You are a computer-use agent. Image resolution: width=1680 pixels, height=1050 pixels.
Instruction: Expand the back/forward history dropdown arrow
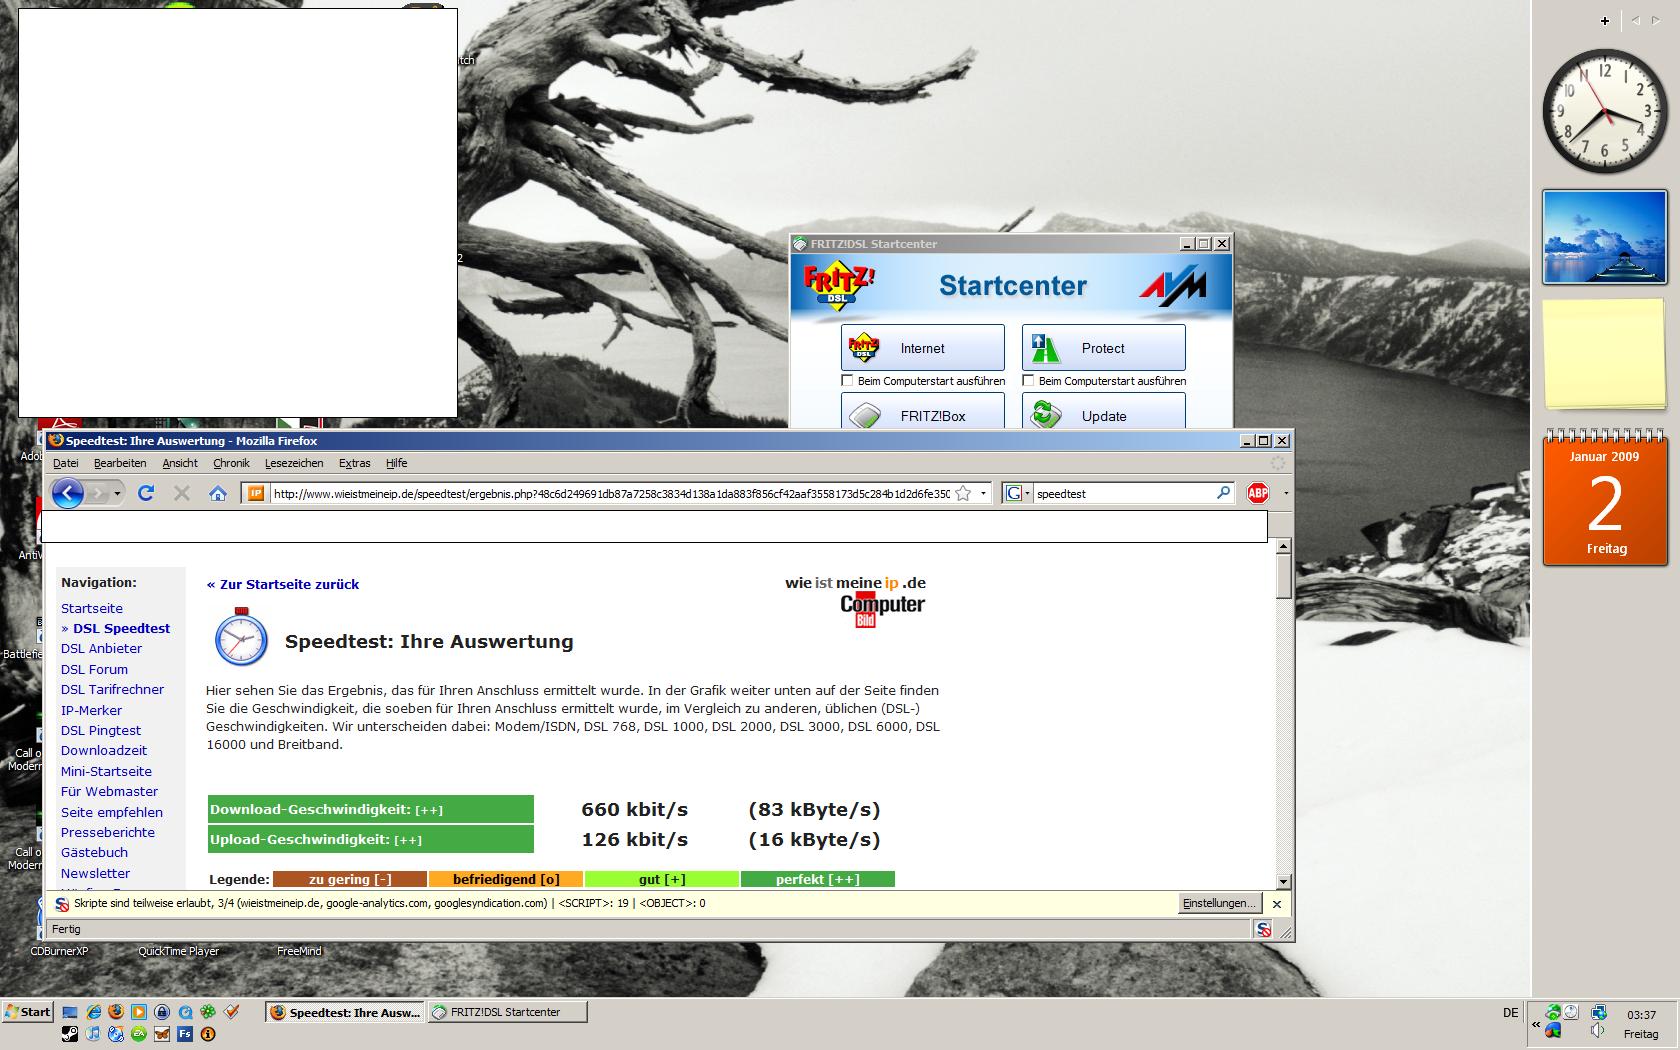[x=117, y=493]
